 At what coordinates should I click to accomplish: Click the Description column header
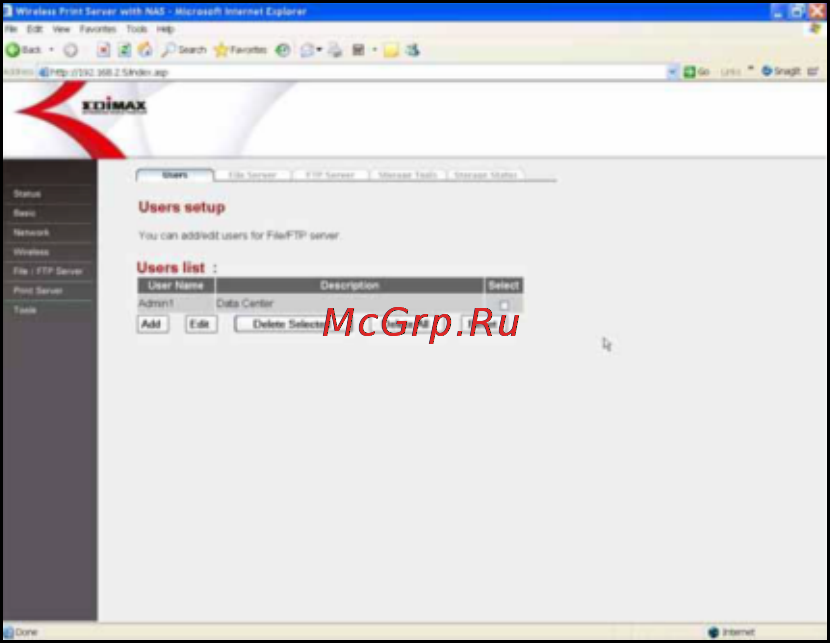pos(349,286)
